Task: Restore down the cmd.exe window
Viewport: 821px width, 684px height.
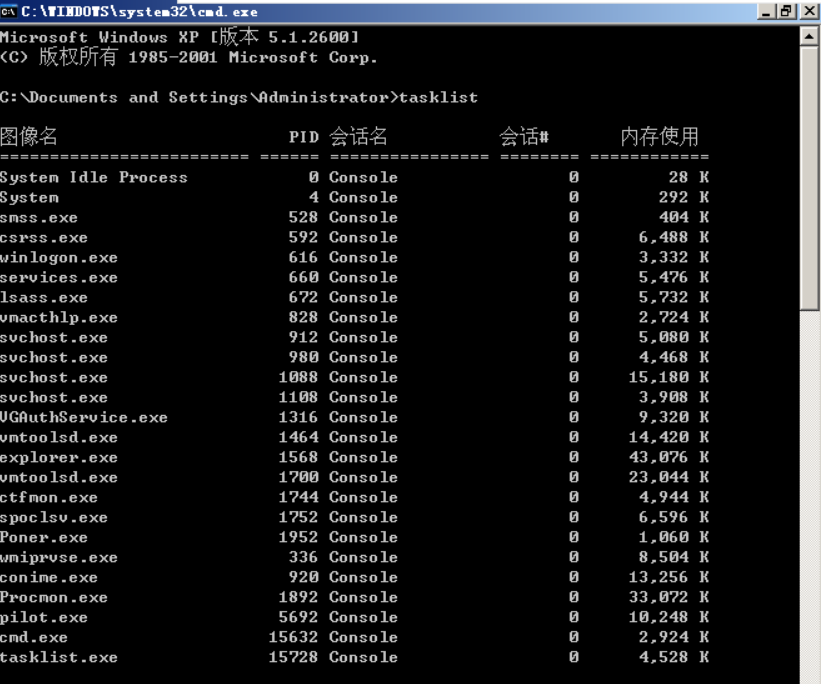Action: point(786,12)
